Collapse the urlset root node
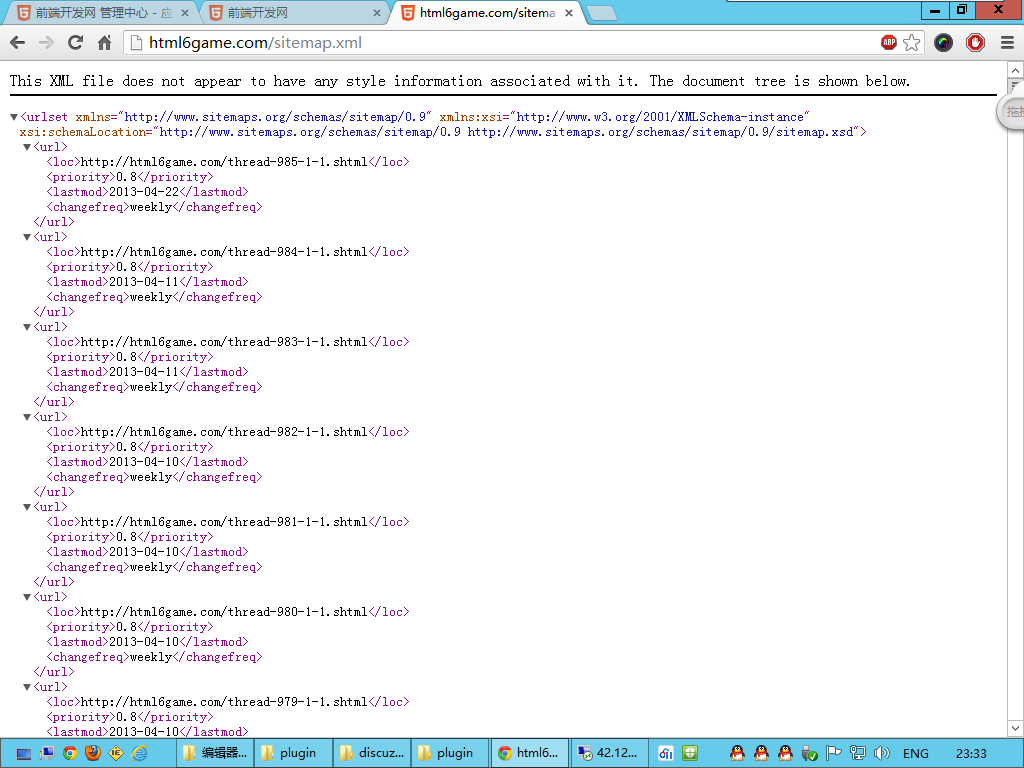This screenshot has width=1024, height=768. point(14,118)
